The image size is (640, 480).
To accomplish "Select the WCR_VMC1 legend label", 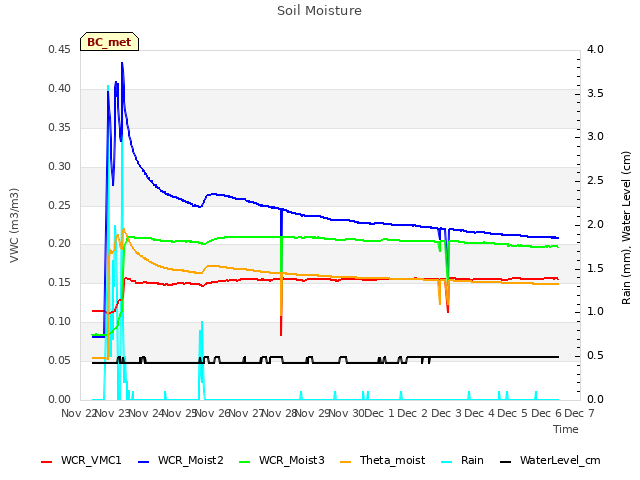I will click(x=91, y=460).
